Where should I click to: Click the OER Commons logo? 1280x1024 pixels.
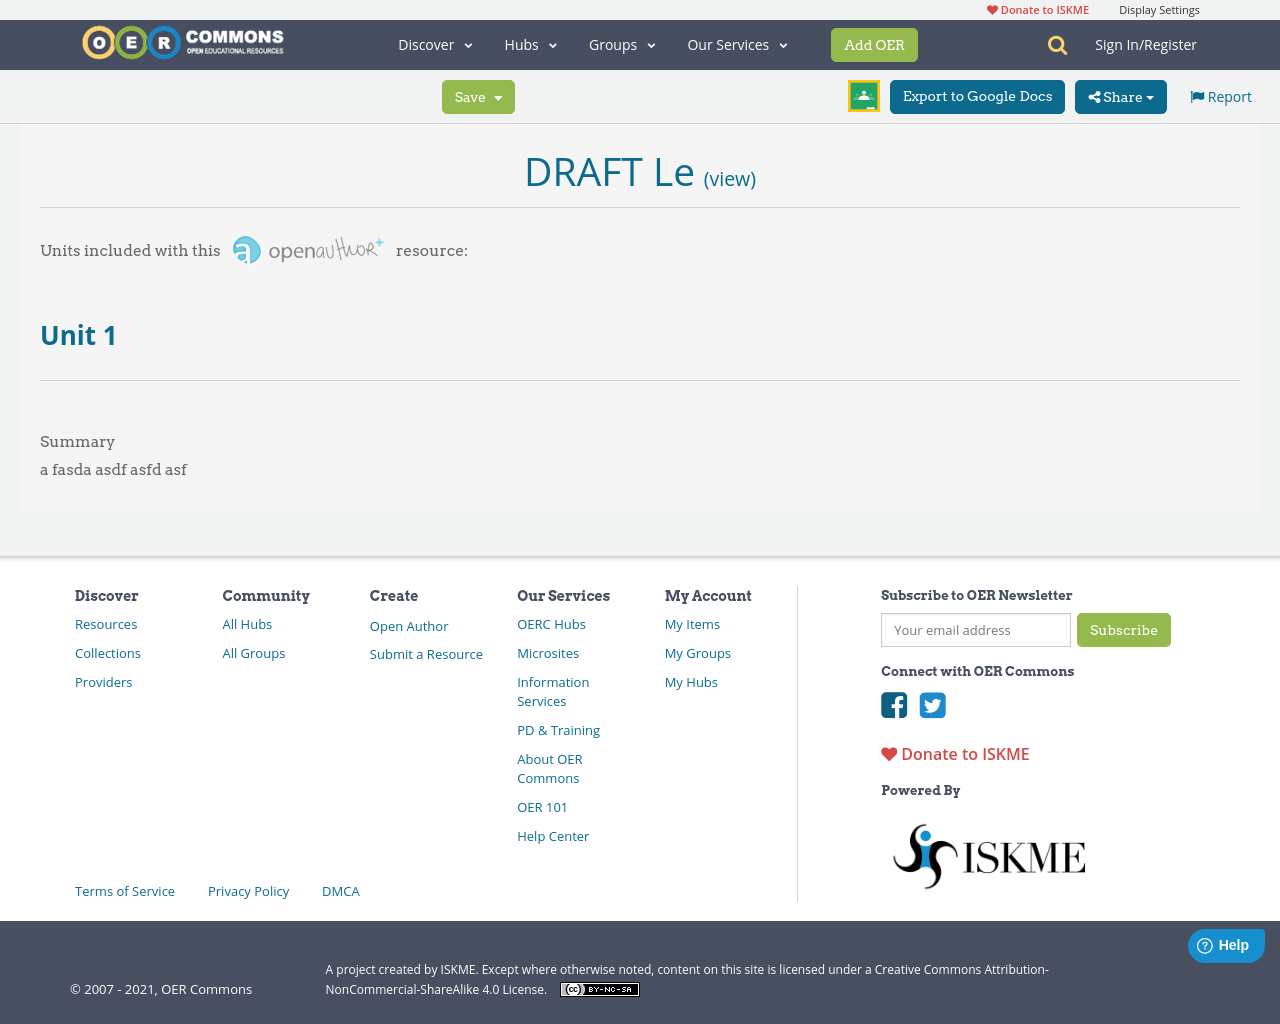point(182,41)
